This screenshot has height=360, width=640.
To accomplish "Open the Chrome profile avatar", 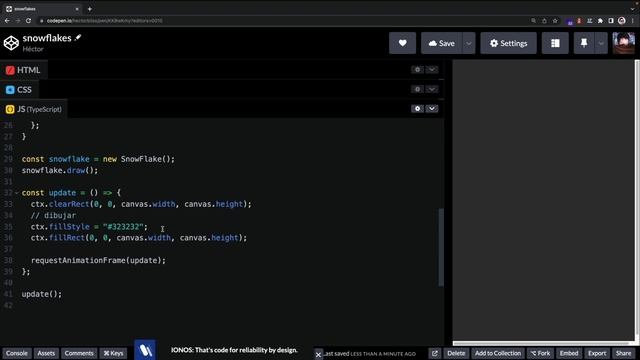I will pyautogui.click(x=622, y=20).
